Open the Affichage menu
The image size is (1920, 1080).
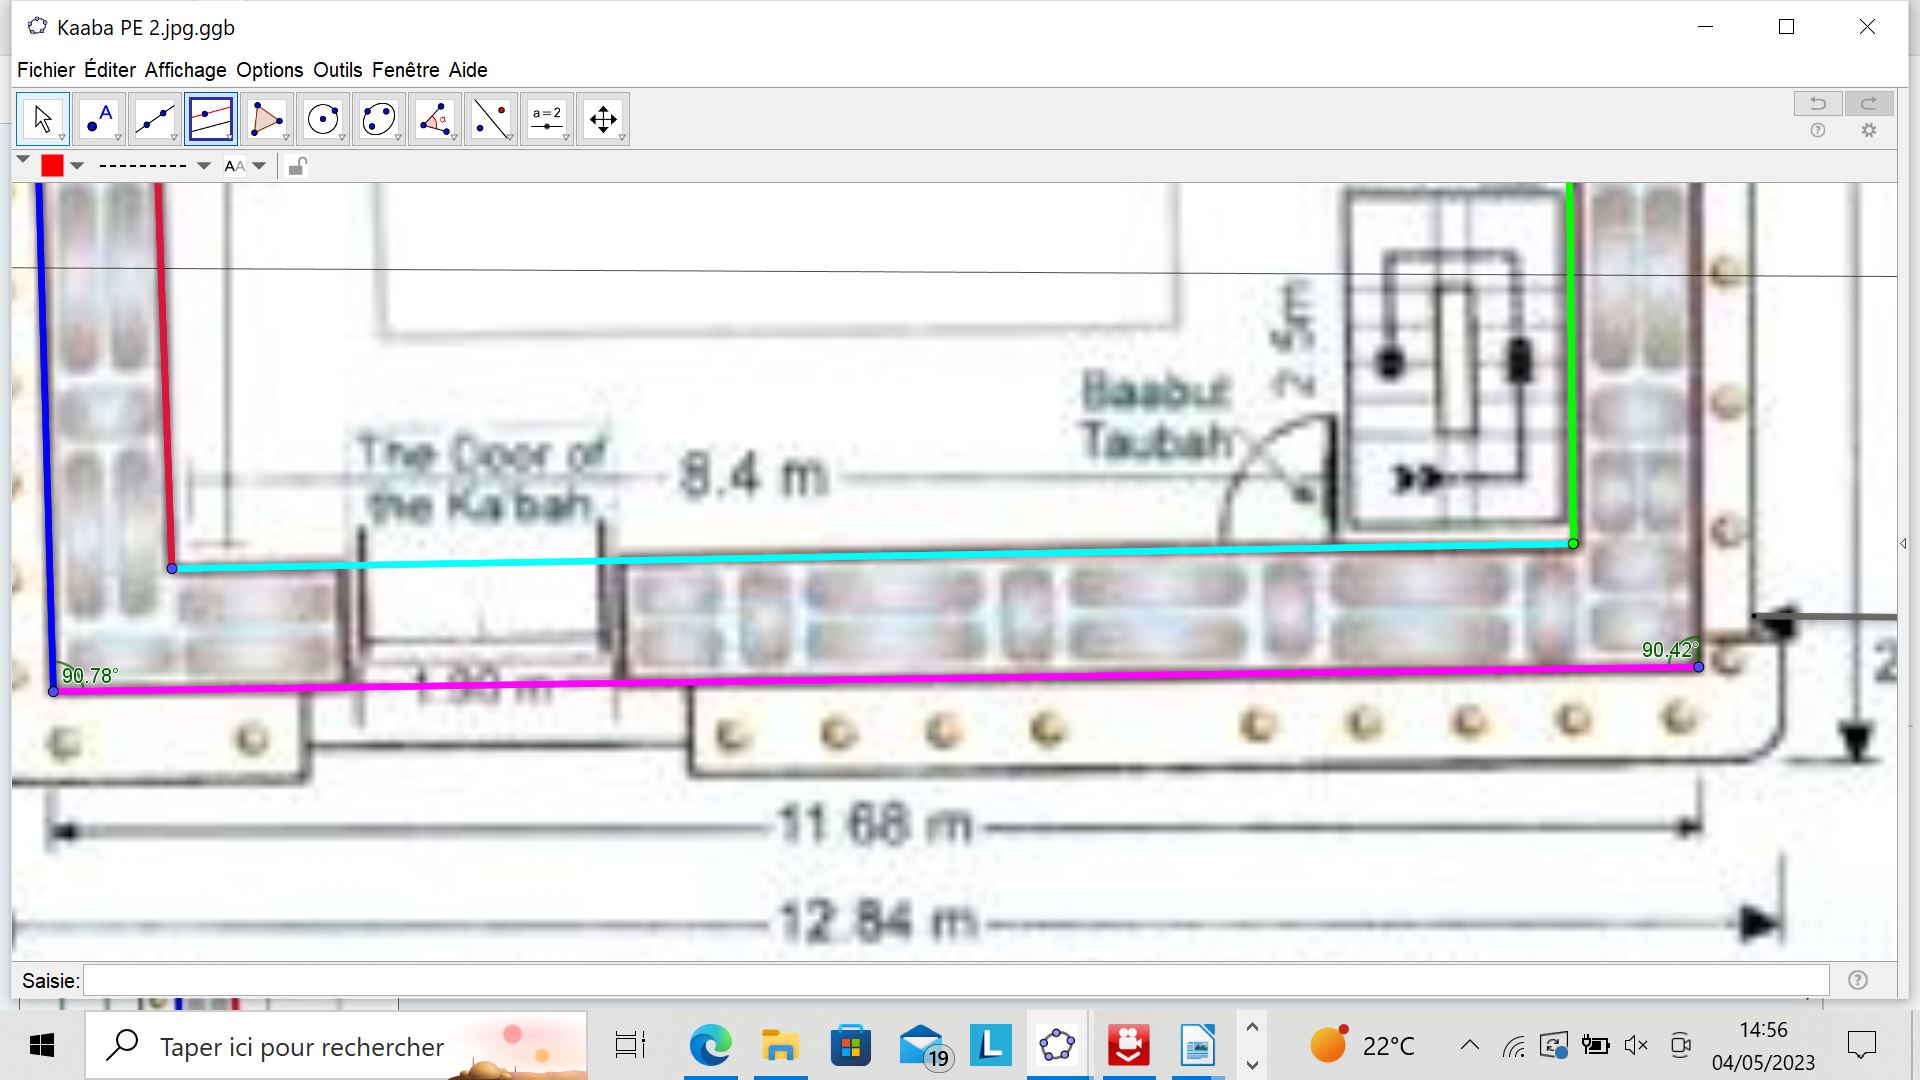click(185, 70)
